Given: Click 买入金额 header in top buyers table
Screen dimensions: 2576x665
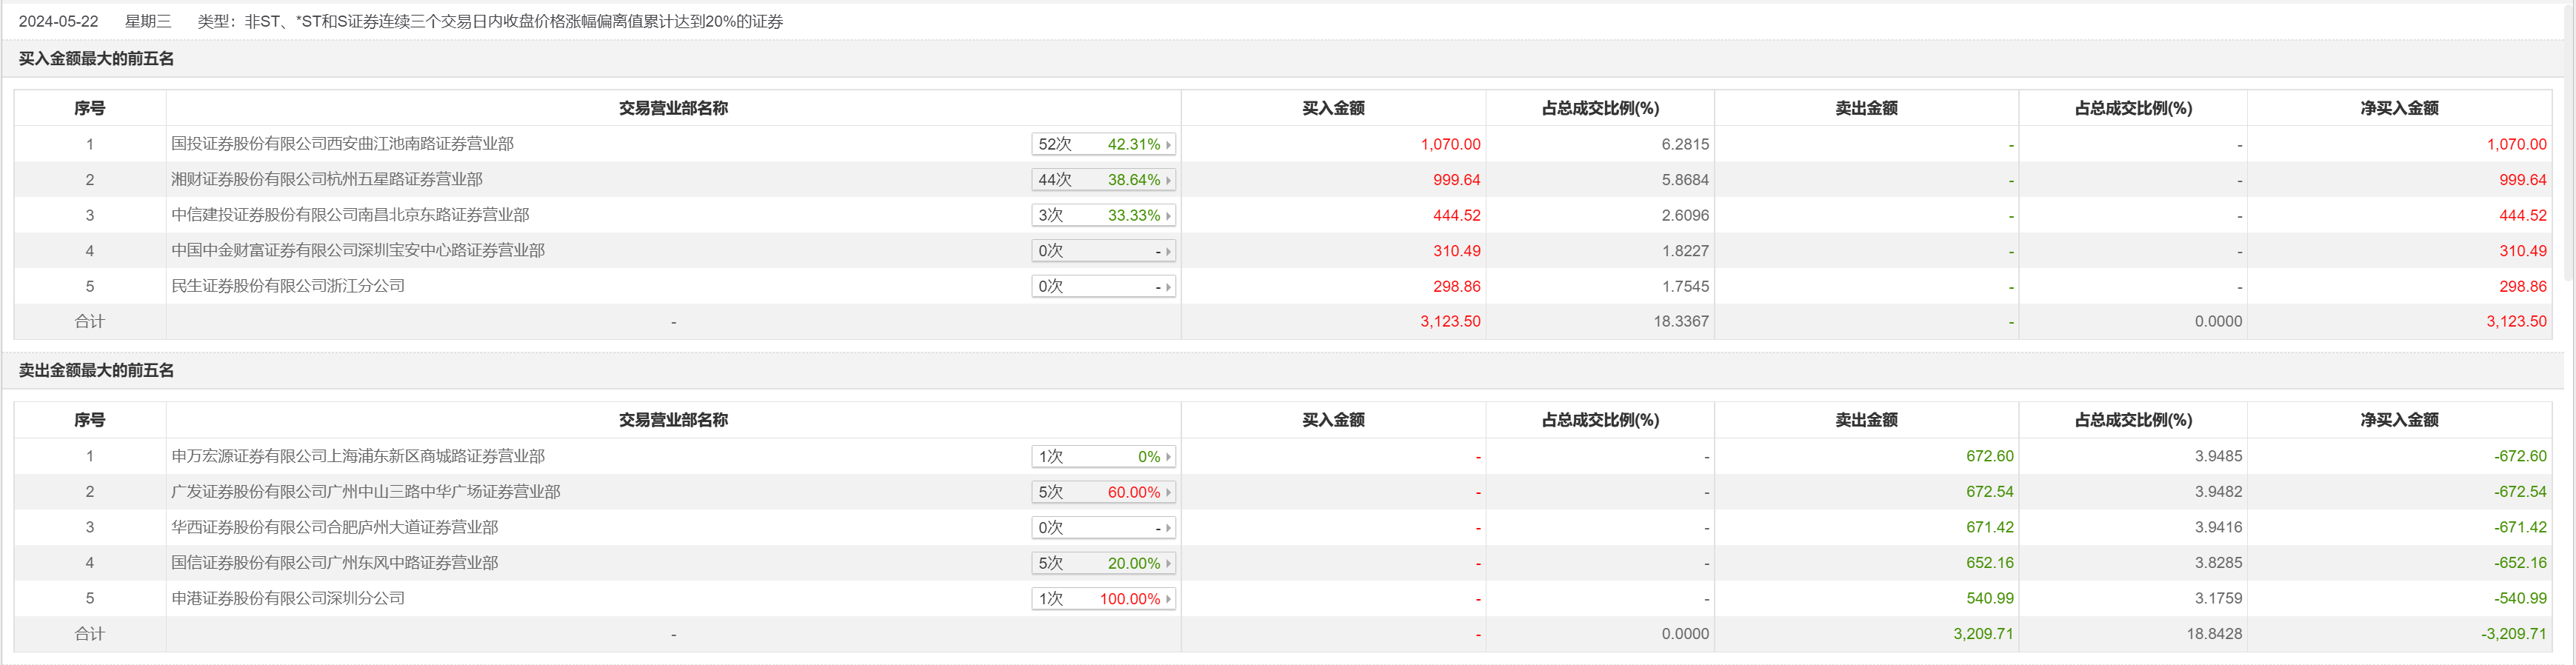Looking at the screenshot, I should click(x=1333, y=108).
